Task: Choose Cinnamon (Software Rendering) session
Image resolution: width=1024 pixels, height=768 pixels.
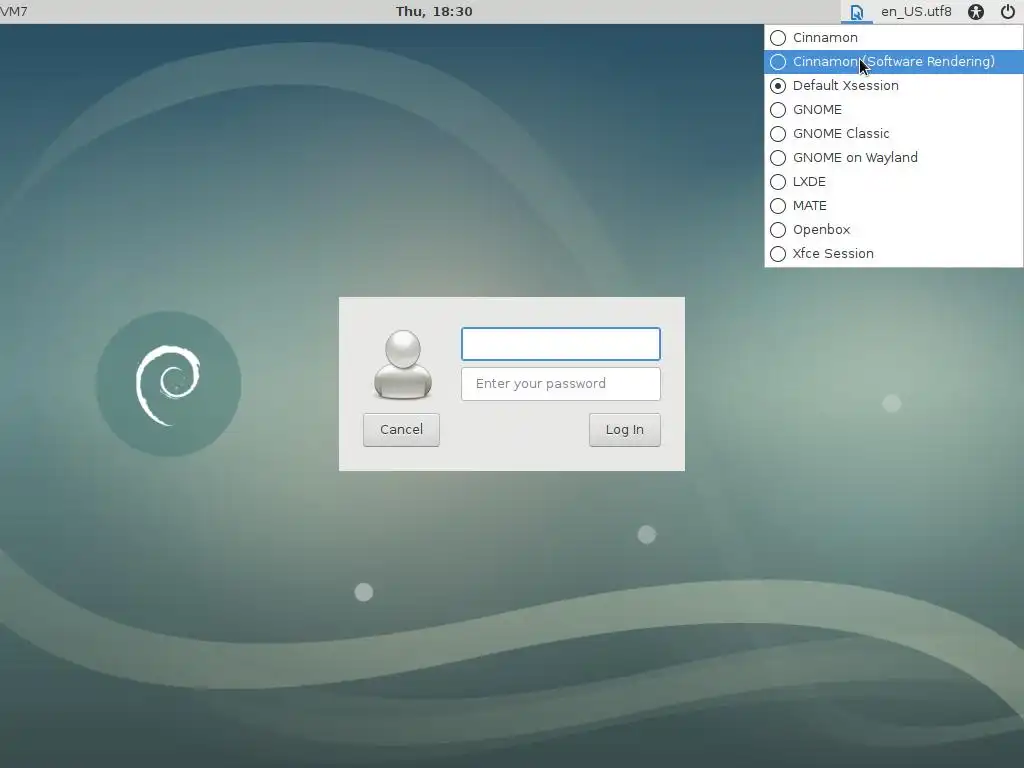Action: 893,62
